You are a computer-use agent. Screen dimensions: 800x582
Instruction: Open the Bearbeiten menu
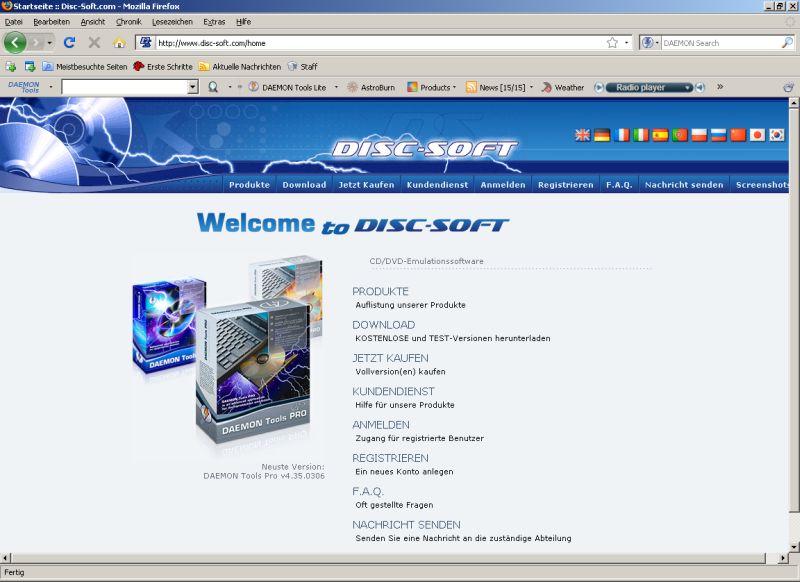point(52,22)
